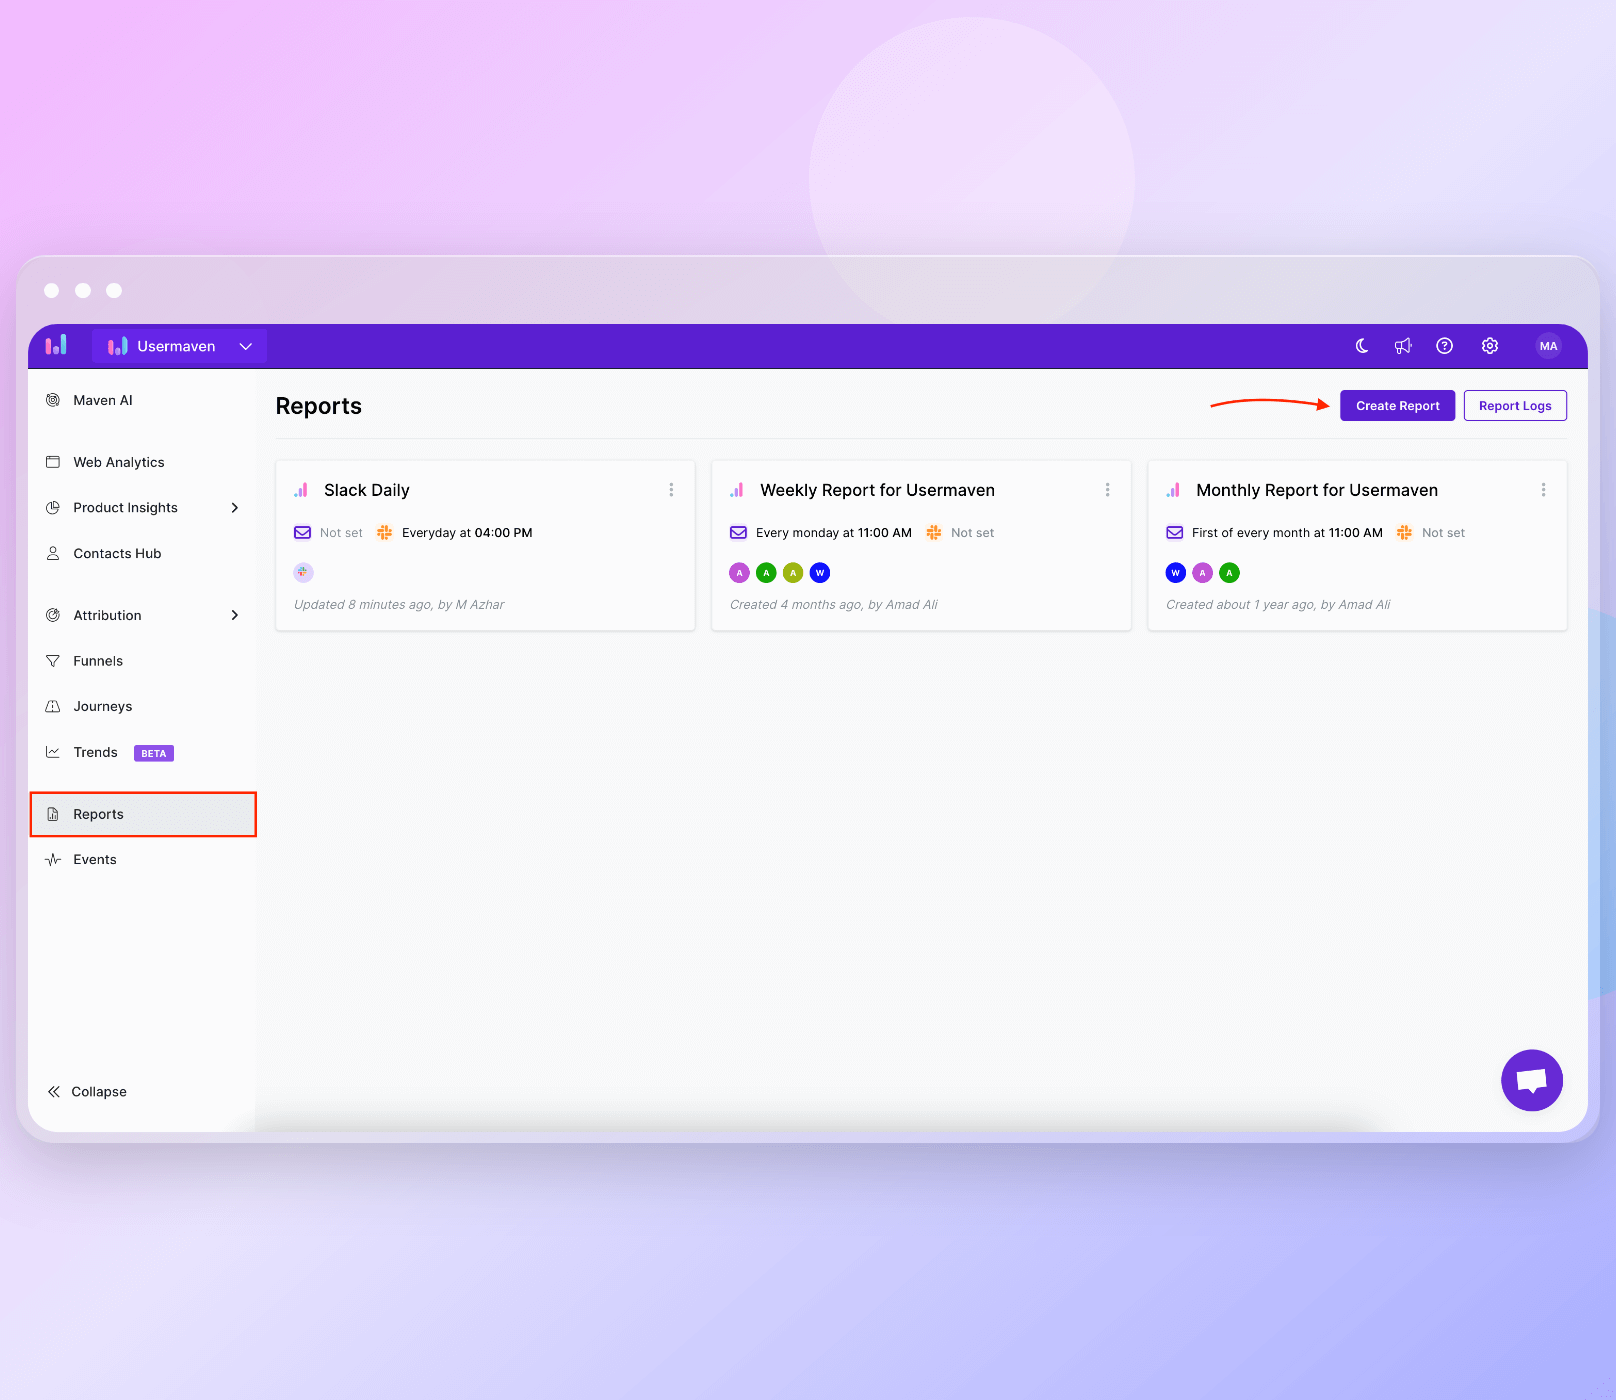Click email icon on Monthly Report card
This screenshot has width=1616, height=1400.
point(1174,532)
